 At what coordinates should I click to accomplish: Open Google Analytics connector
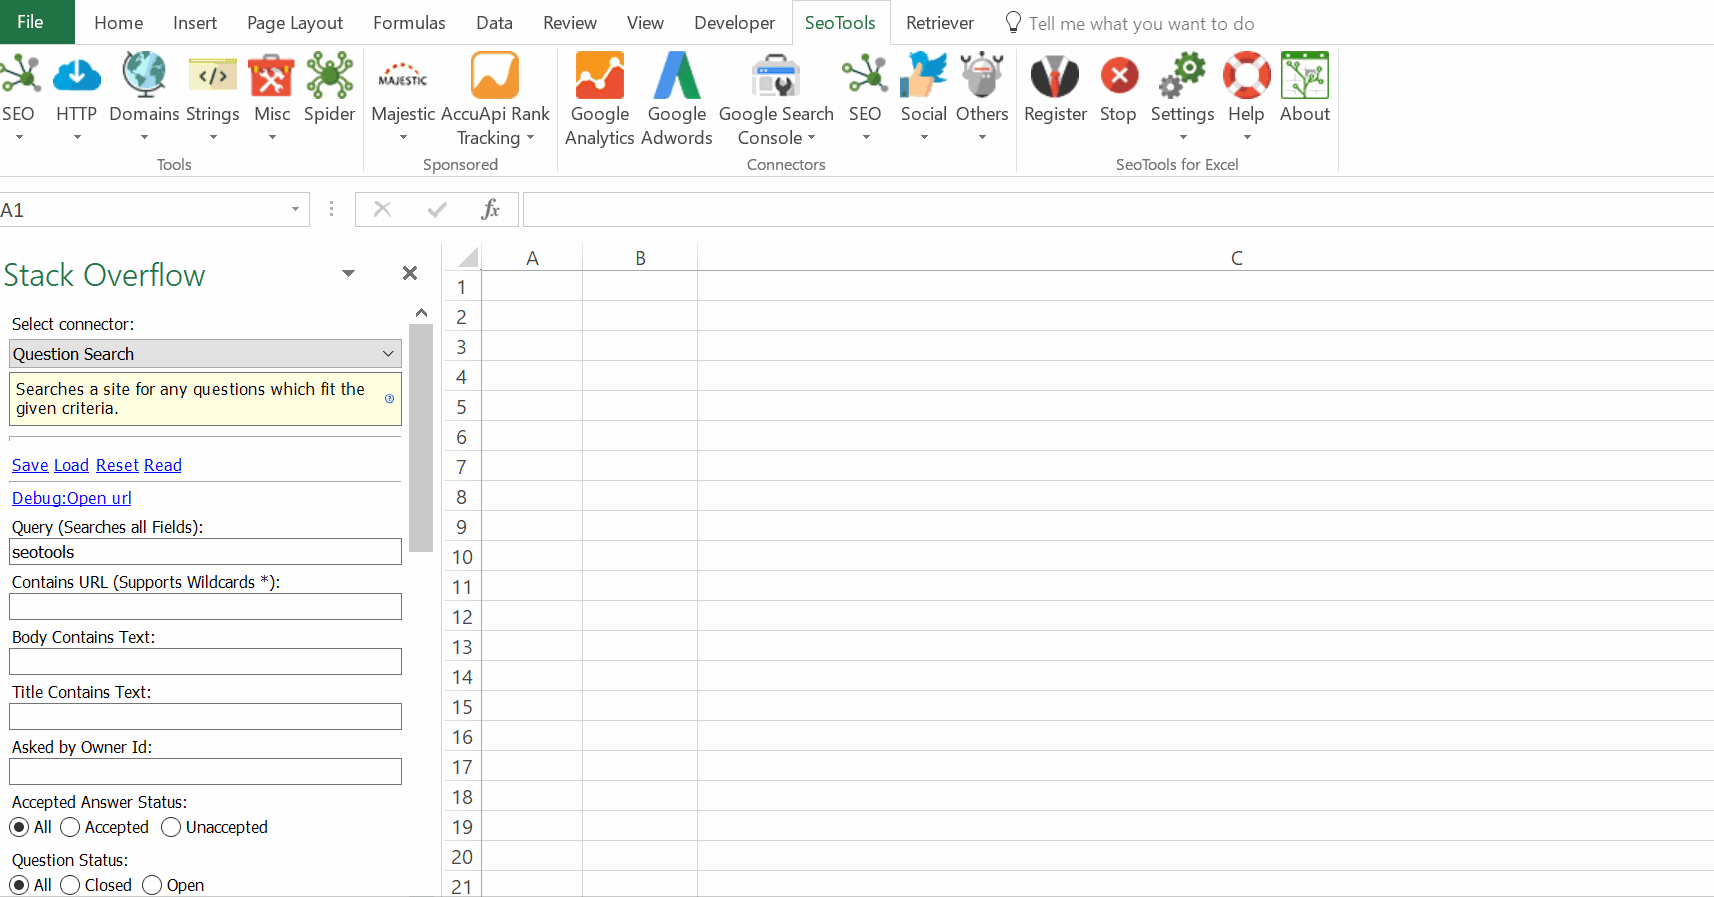tap(600, 76)
